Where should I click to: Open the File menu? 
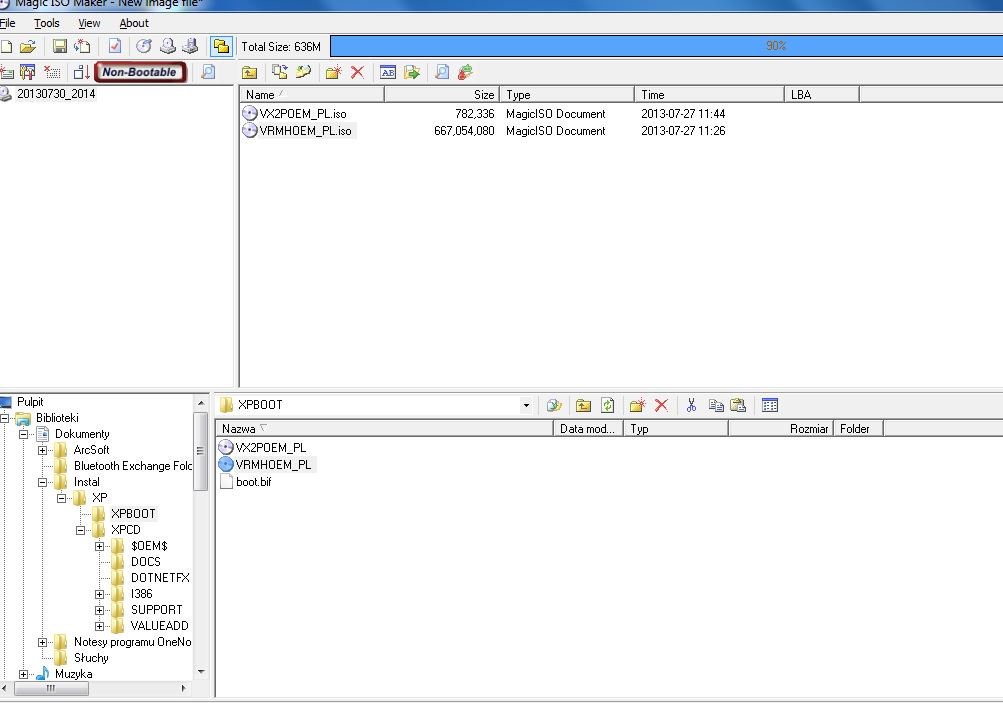[7, 23]
